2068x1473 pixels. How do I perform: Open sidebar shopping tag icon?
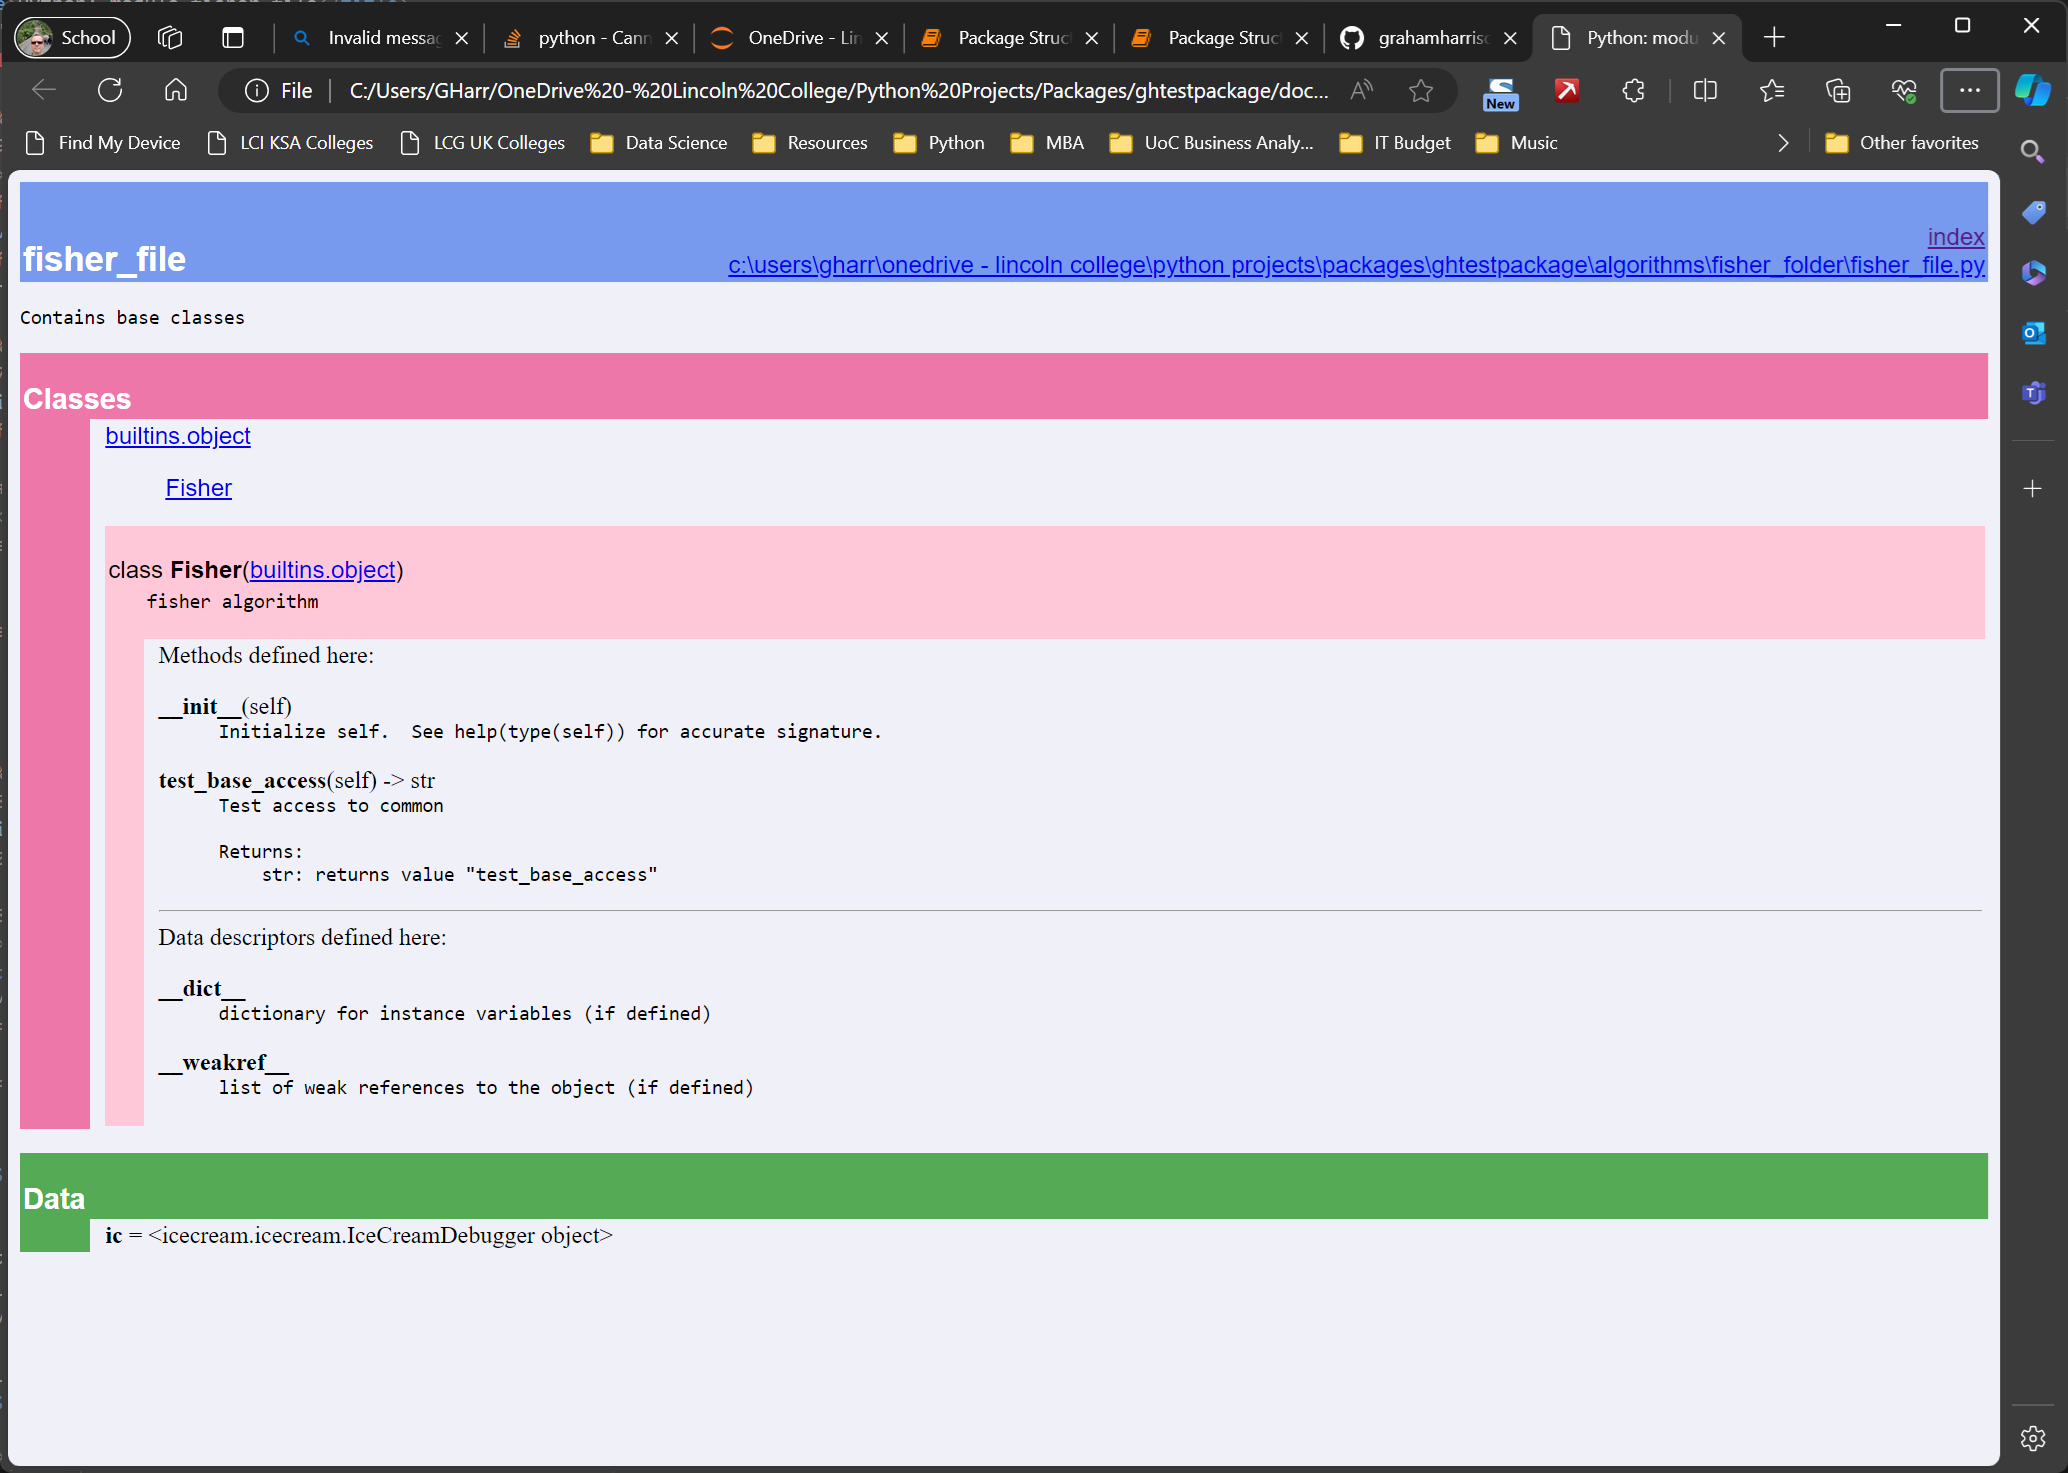pyautogui.click(x=2033, y=212)
